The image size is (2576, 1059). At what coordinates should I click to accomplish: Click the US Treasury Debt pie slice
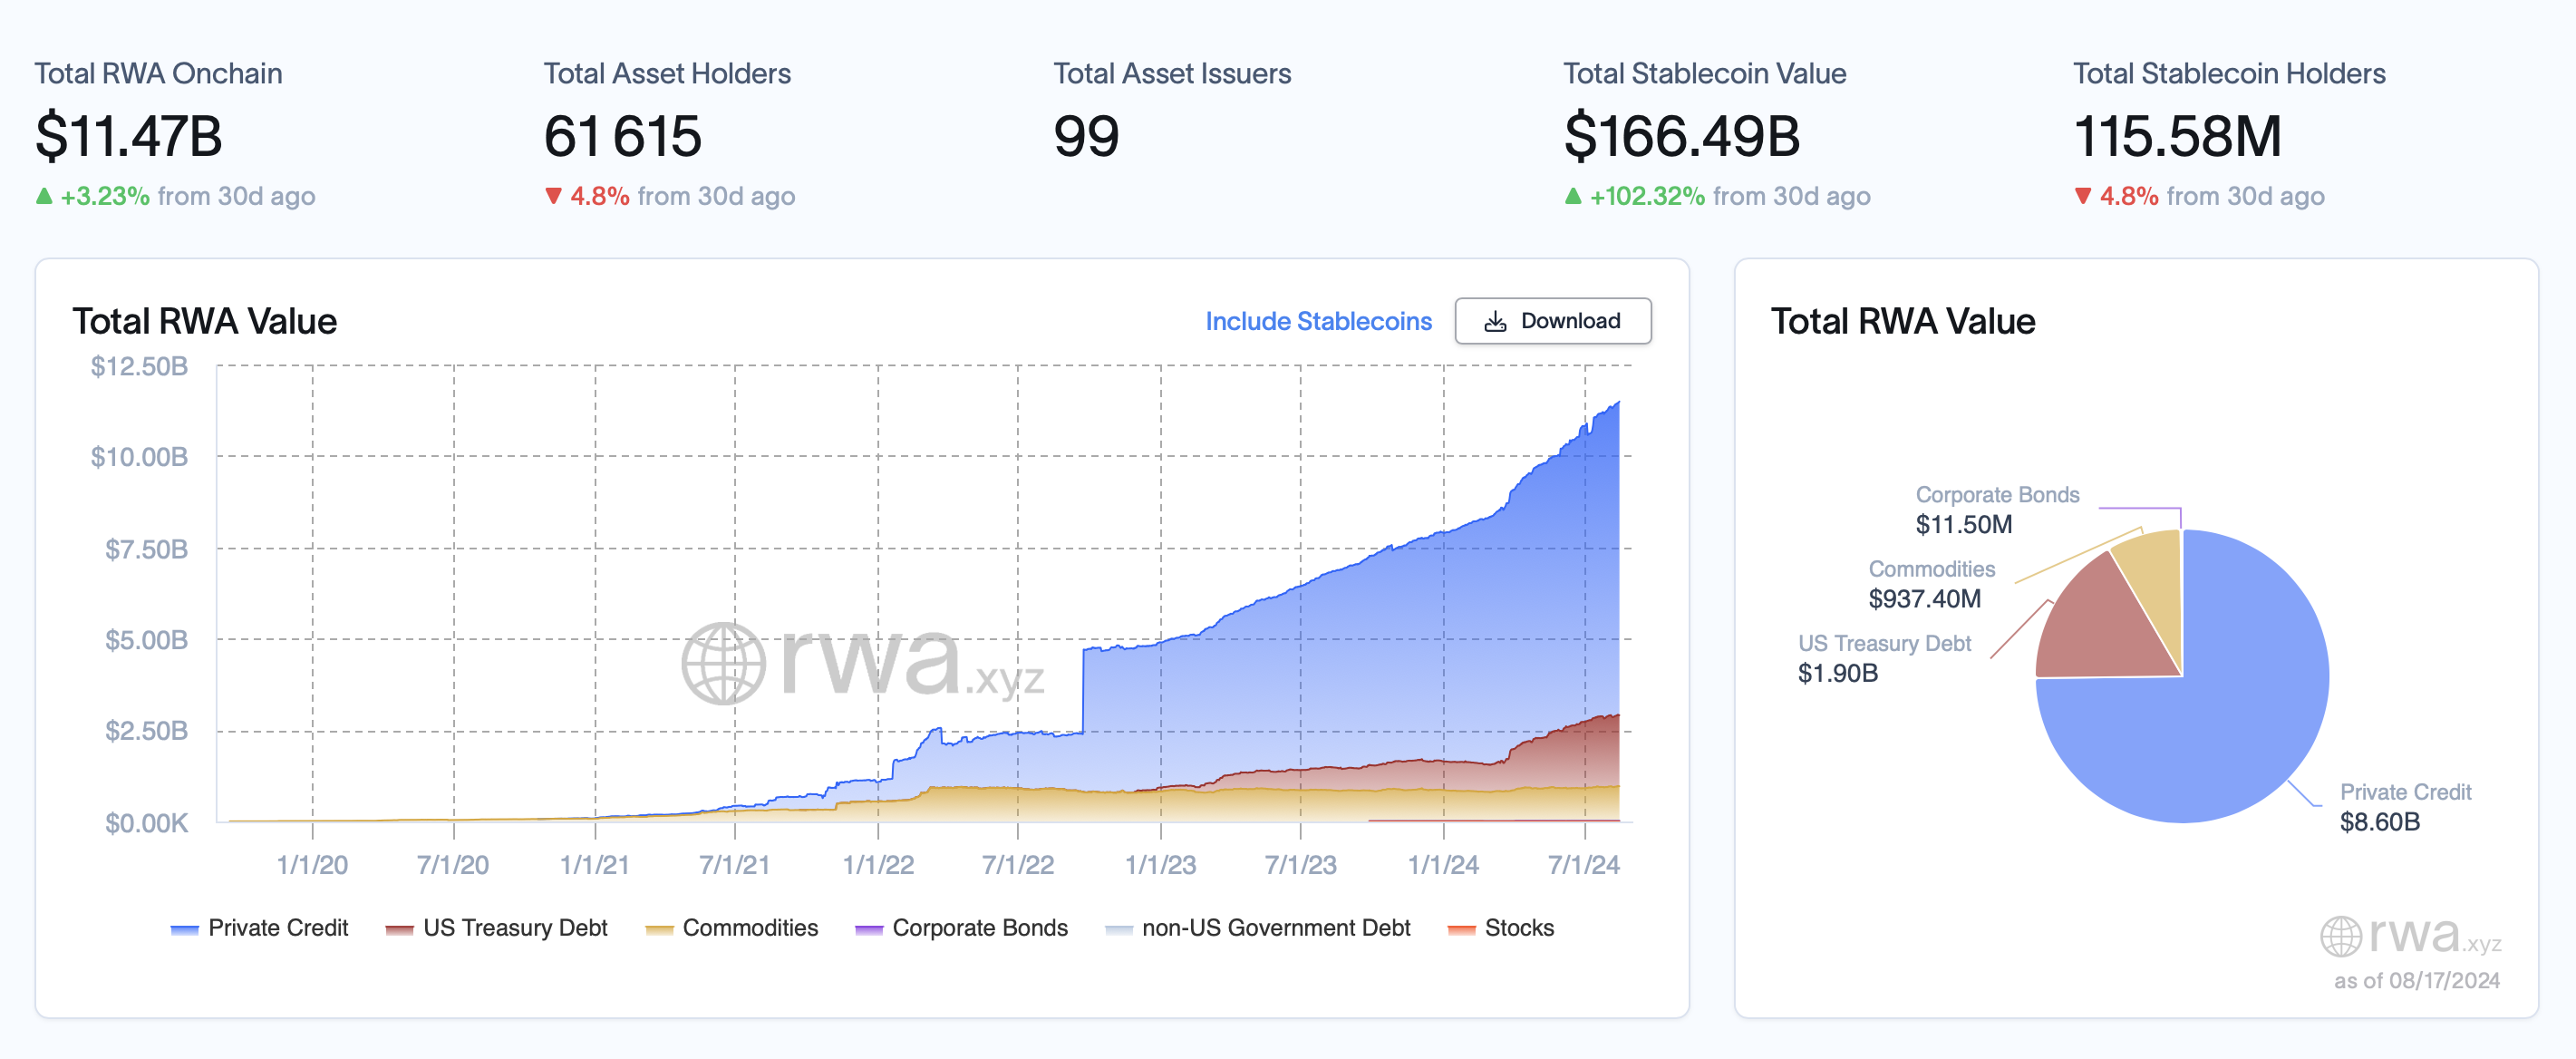pyautogui.click(x=2100, y=630)
